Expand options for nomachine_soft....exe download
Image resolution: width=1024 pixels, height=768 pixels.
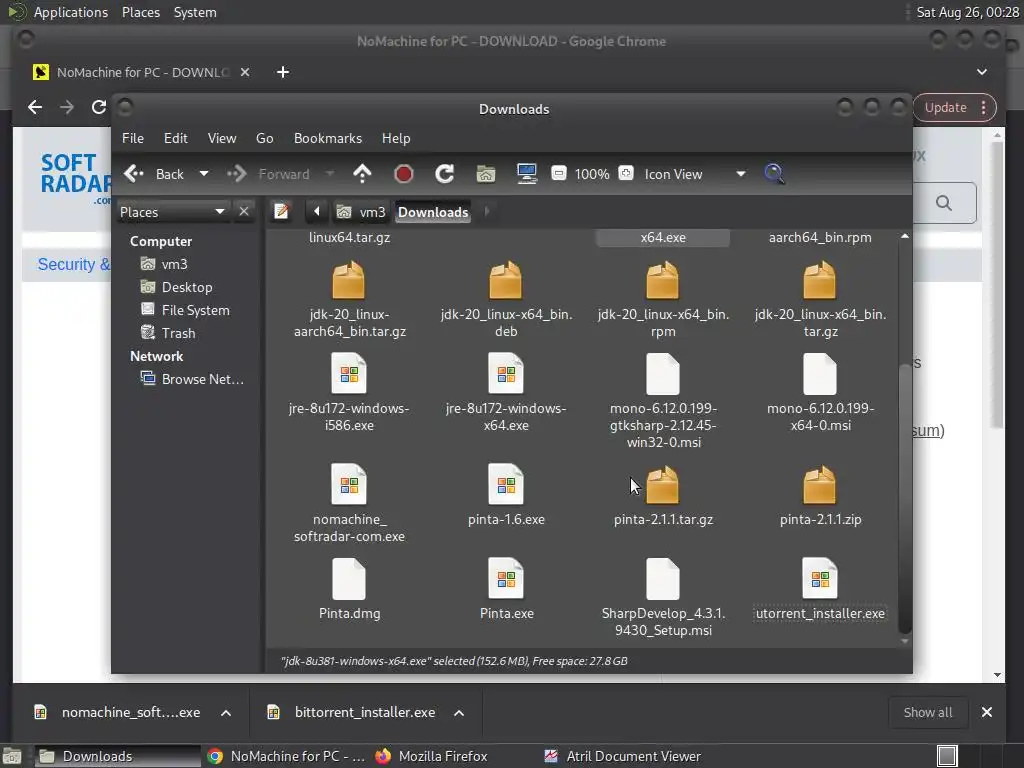pos(226,712)
